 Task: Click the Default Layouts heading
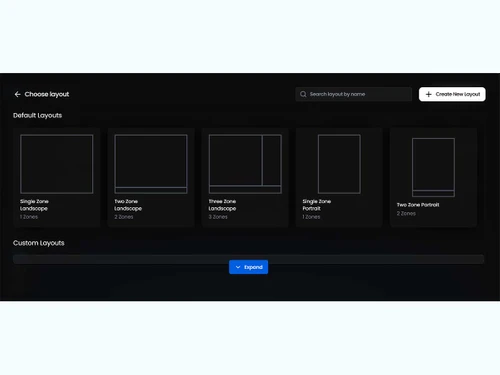pyautogui.click(x=37, y=115)
